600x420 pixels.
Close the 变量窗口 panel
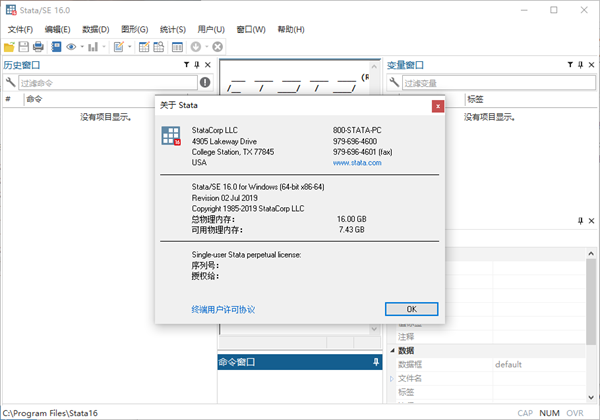point(592,65)
